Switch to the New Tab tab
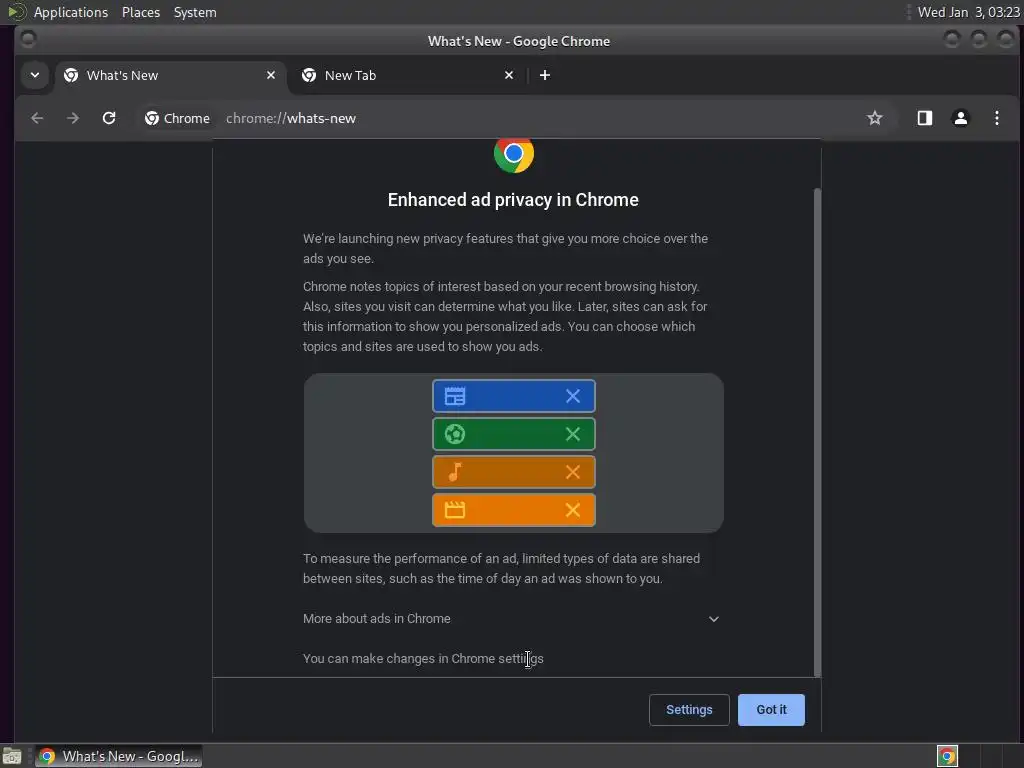1024x768 pixels. pyautogui.click(x=409, y=75)
